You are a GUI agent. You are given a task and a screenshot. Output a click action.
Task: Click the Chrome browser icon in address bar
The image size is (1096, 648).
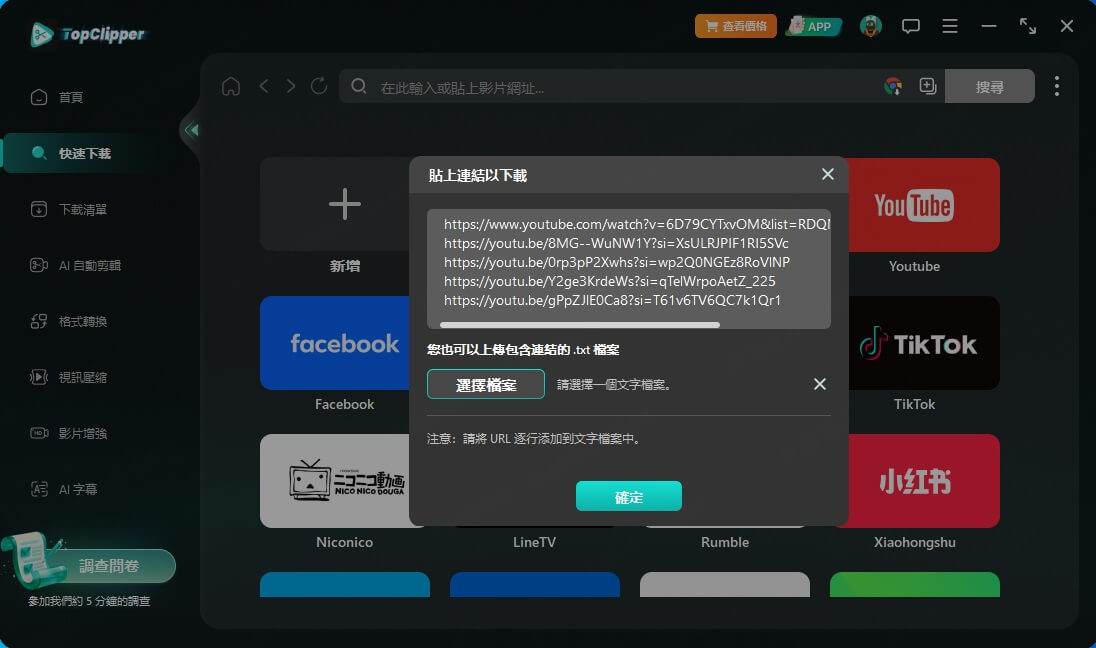[x=893, y=86]
